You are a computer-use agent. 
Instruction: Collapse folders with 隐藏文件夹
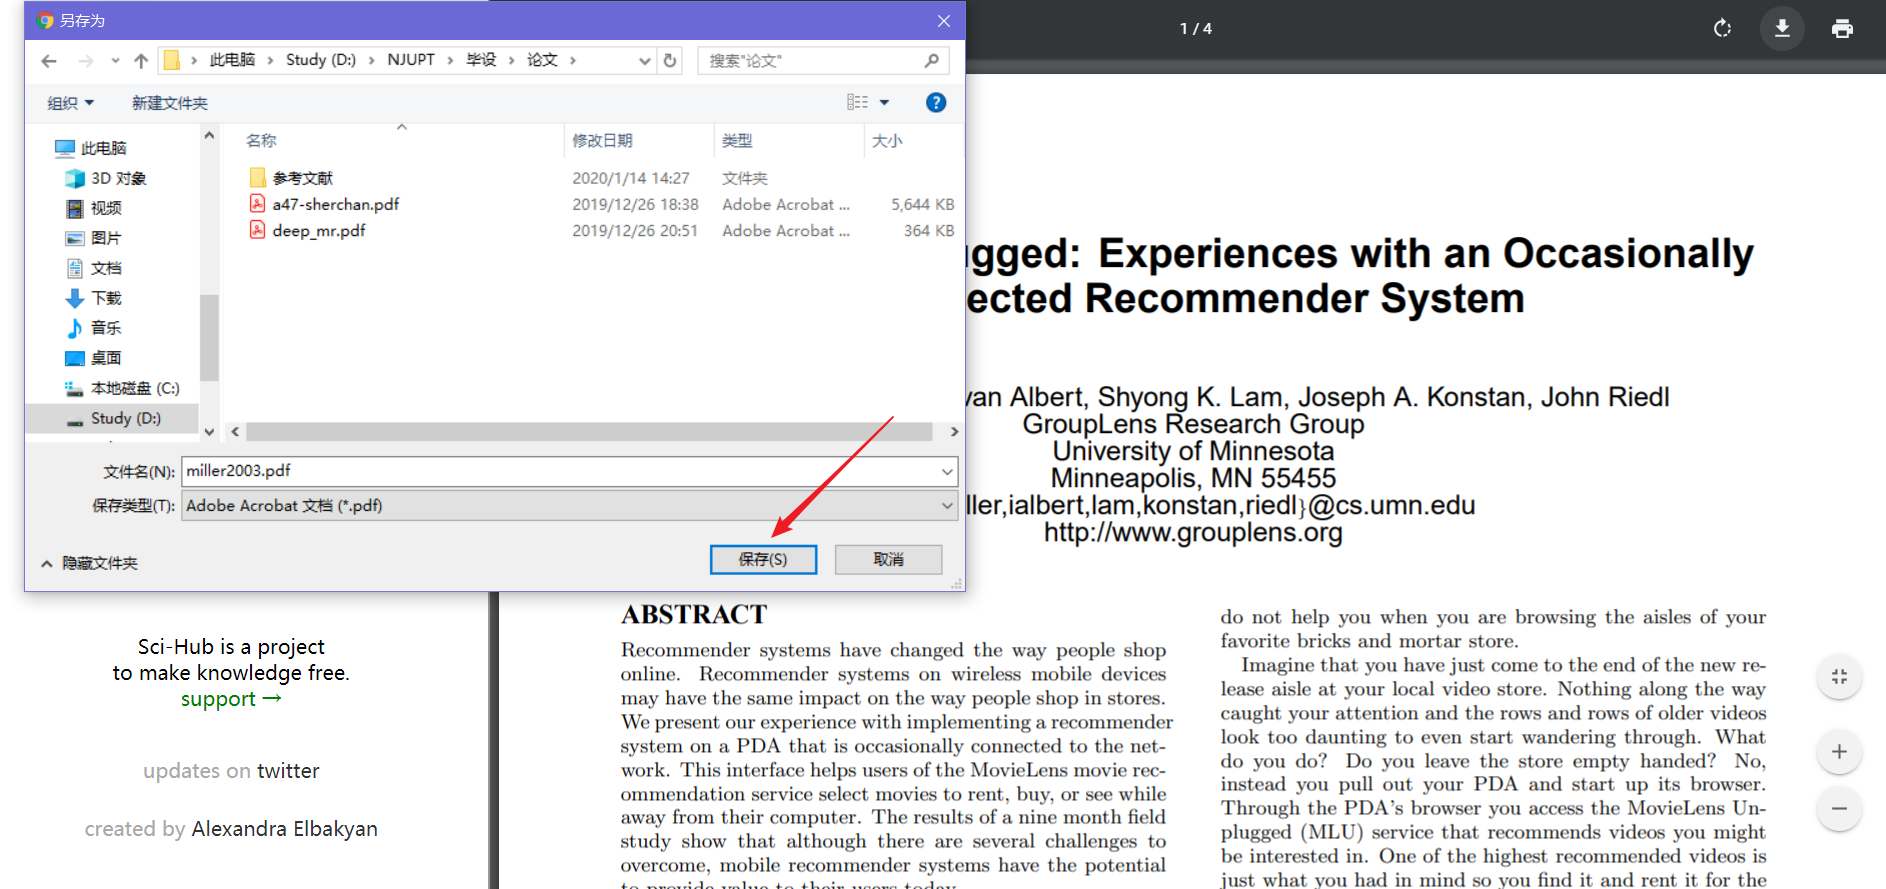(x=89, y=563)
